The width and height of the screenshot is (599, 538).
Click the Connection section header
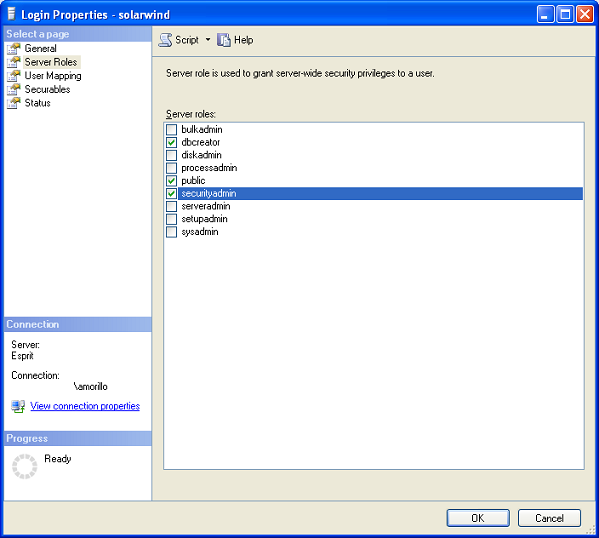[x=78, y=324]
